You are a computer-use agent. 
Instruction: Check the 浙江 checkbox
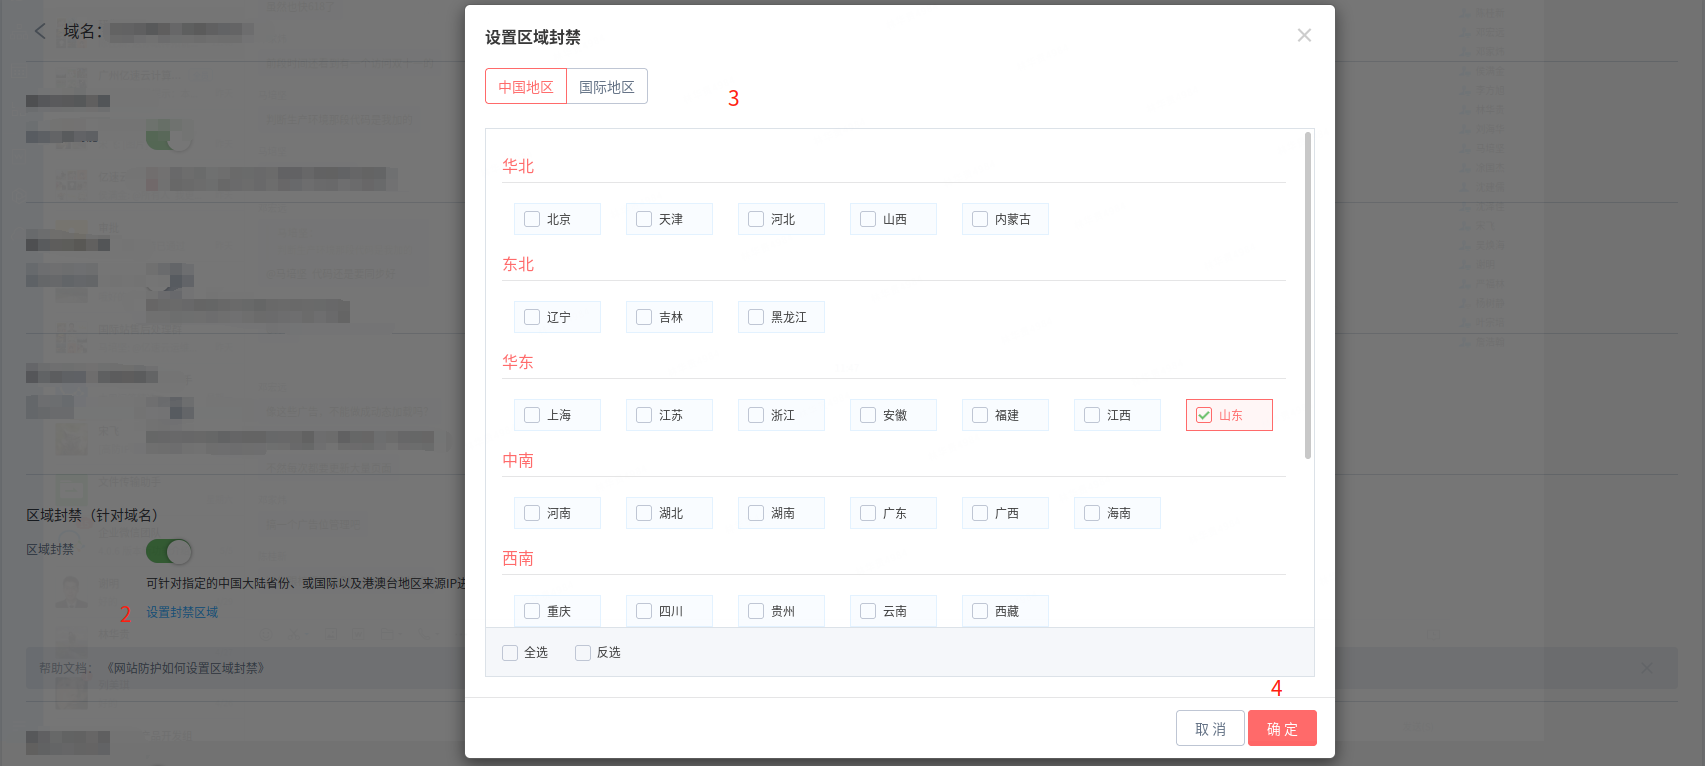(x=756, y=415)
